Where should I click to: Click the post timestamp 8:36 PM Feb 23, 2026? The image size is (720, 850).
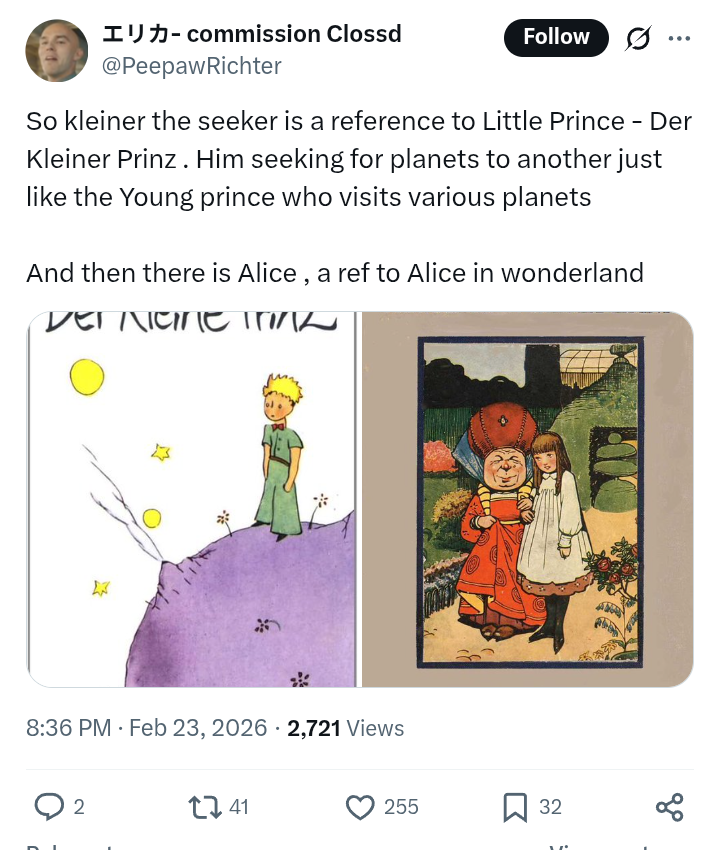pos(147,728)
